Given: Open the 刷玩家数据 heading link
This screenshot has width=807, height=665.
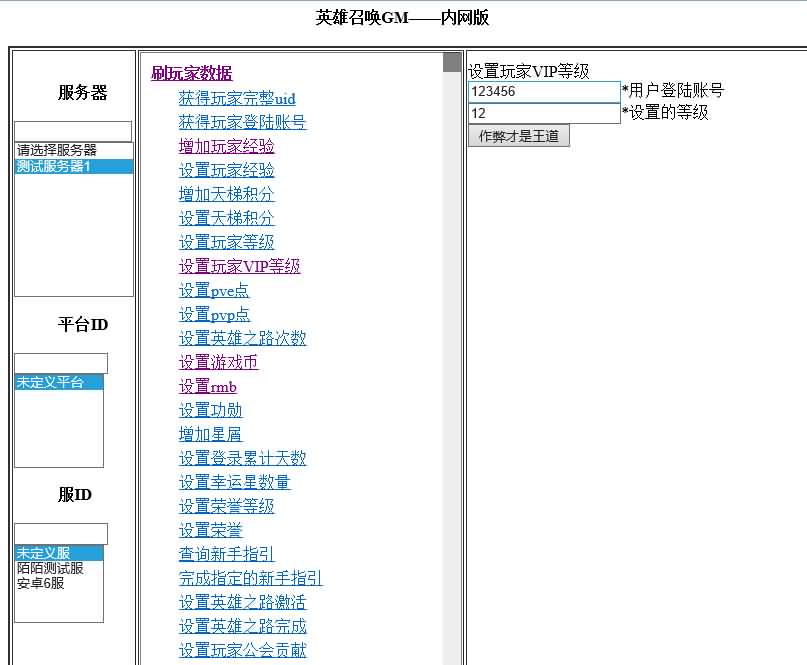Looking at the screenshot, I should (191, 73).
